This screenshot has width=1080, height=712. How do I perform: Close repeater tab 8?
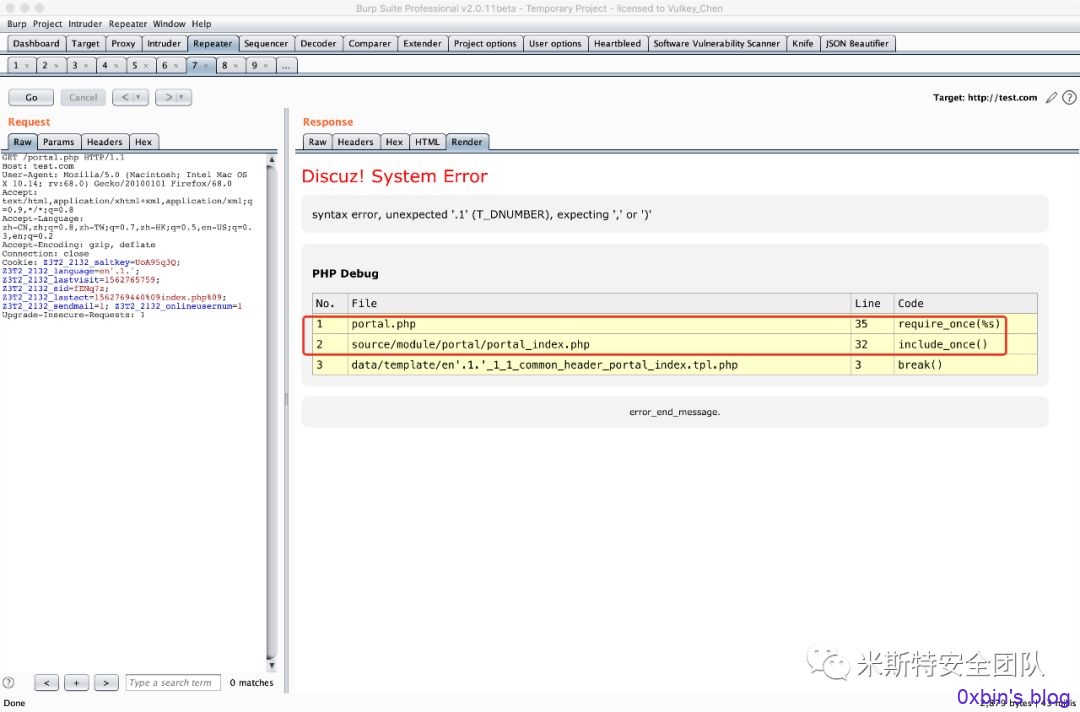click(x=236, y=65)
